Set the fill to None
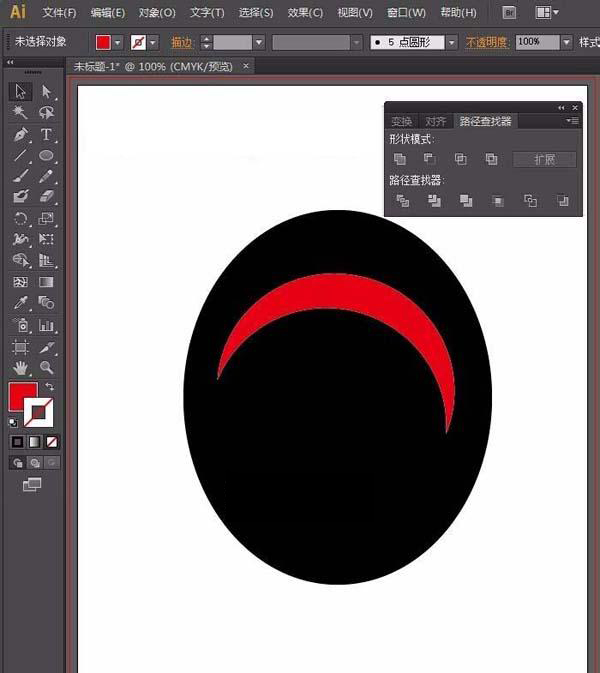This screenshot has width=600, height=673. pyautogui.click(x=52, y=441)
